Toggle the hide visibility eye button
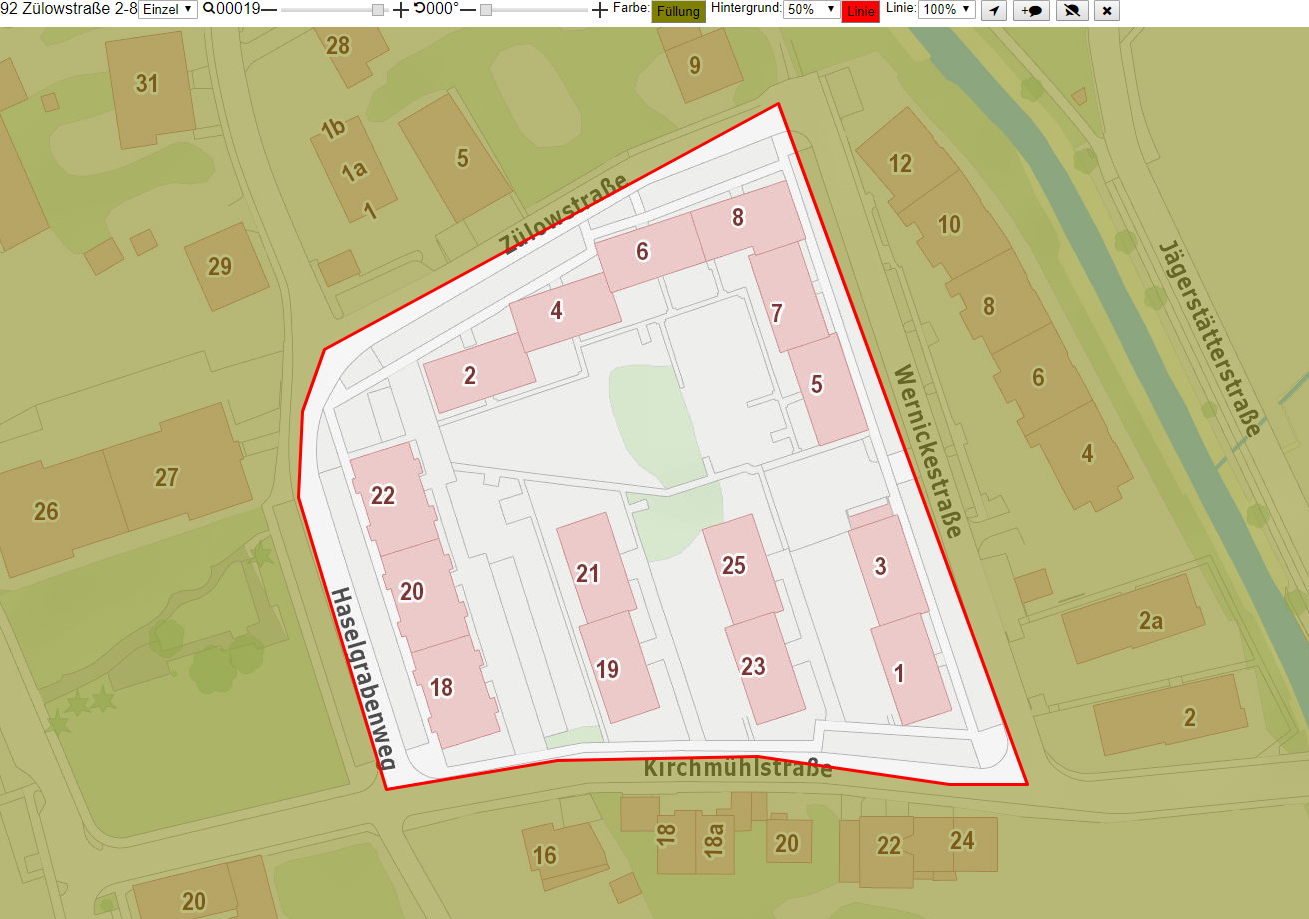The image size is (1309, 919). 1072,11
